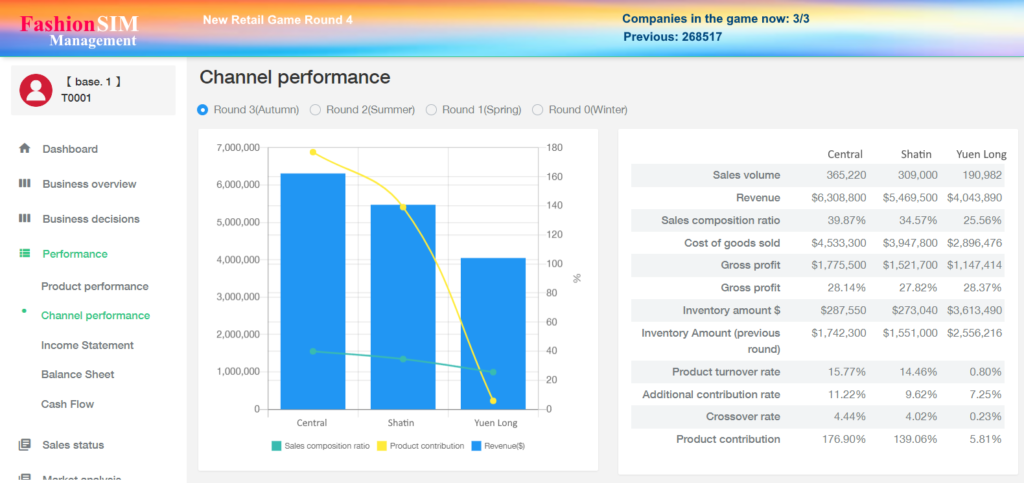This screenshot has height=483, width=1024.
Task: Click the Central revenue bar in chart
Action: pos(312,290)
